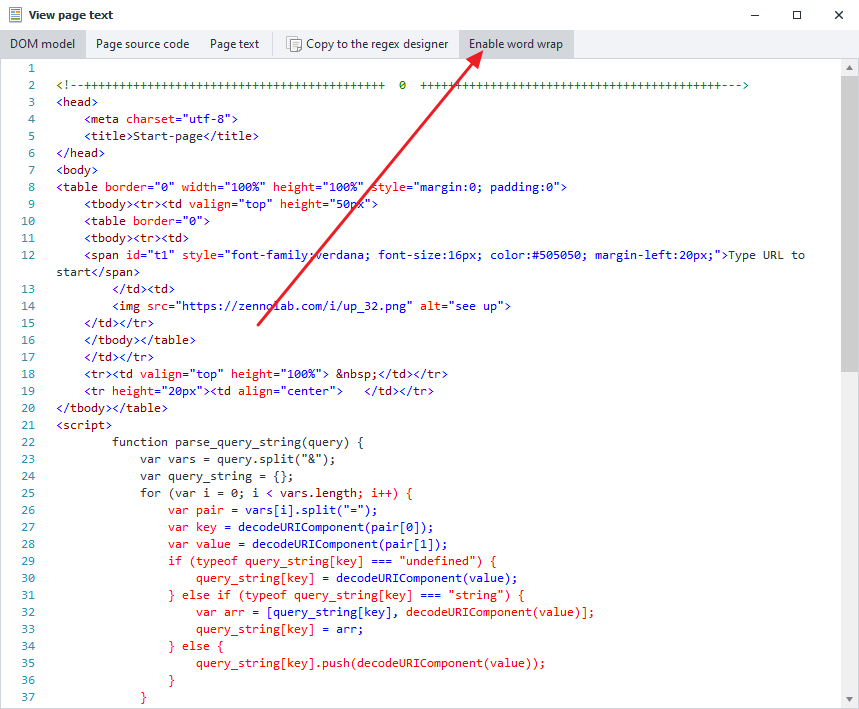
Task: Click the View page text window icon
Action: click(15, 15)
